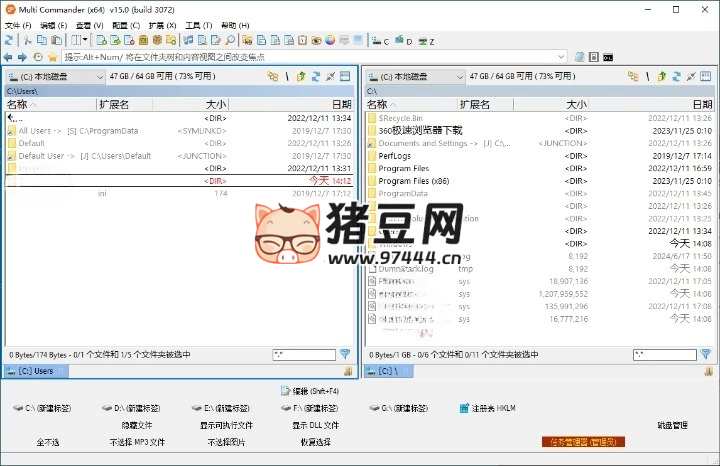Open the 配置 (C) menu

[x=126, y=25]
